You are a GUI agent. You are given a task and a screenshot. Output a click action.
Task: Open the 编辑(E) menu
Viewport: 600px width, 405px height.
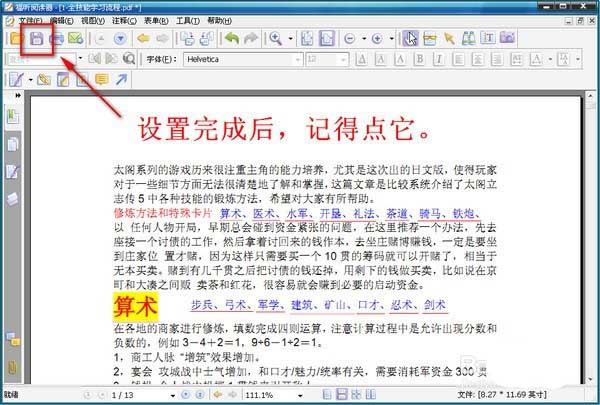point(62,21)
